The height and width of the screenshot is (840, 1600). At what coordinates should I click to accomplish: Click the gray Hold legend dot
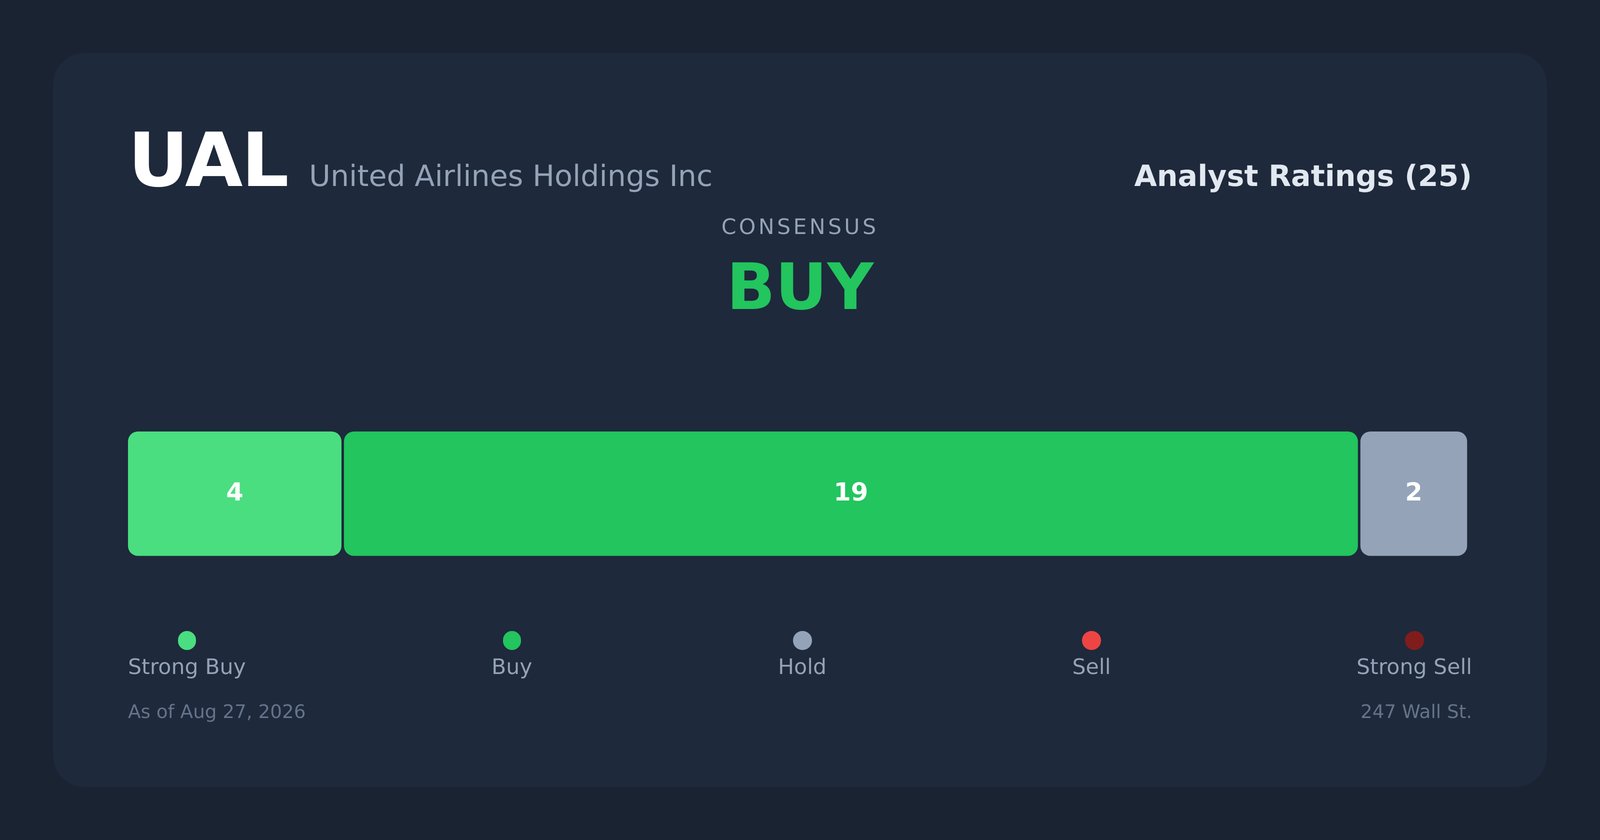pyautogui.click(x=802, y=640)
